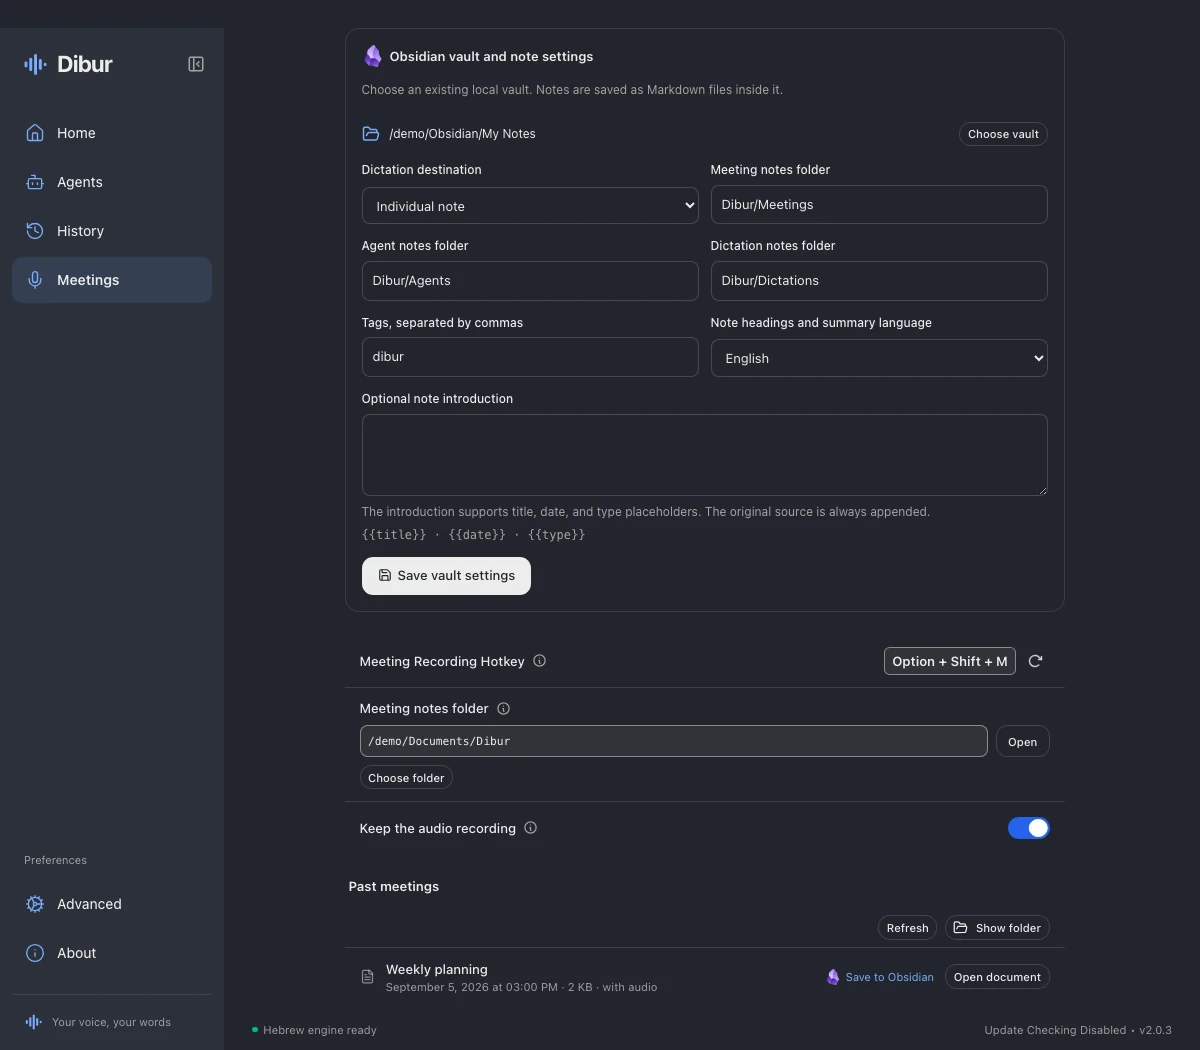This screenshot has height=1050, width=1200.
Task: Go to History page
Action: (112, 231)
